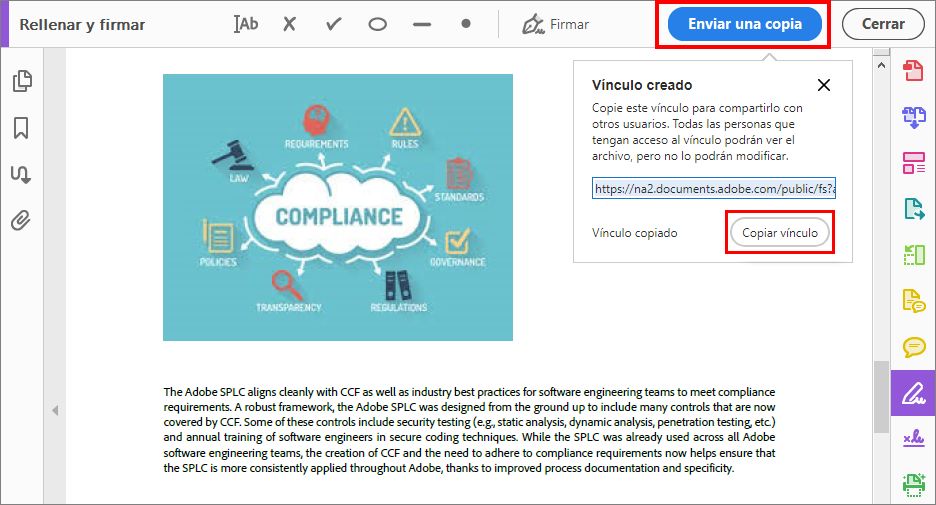Screen dimensions: 936x505
Task: Open the Create PDF tool
Action: pos(913,70)
